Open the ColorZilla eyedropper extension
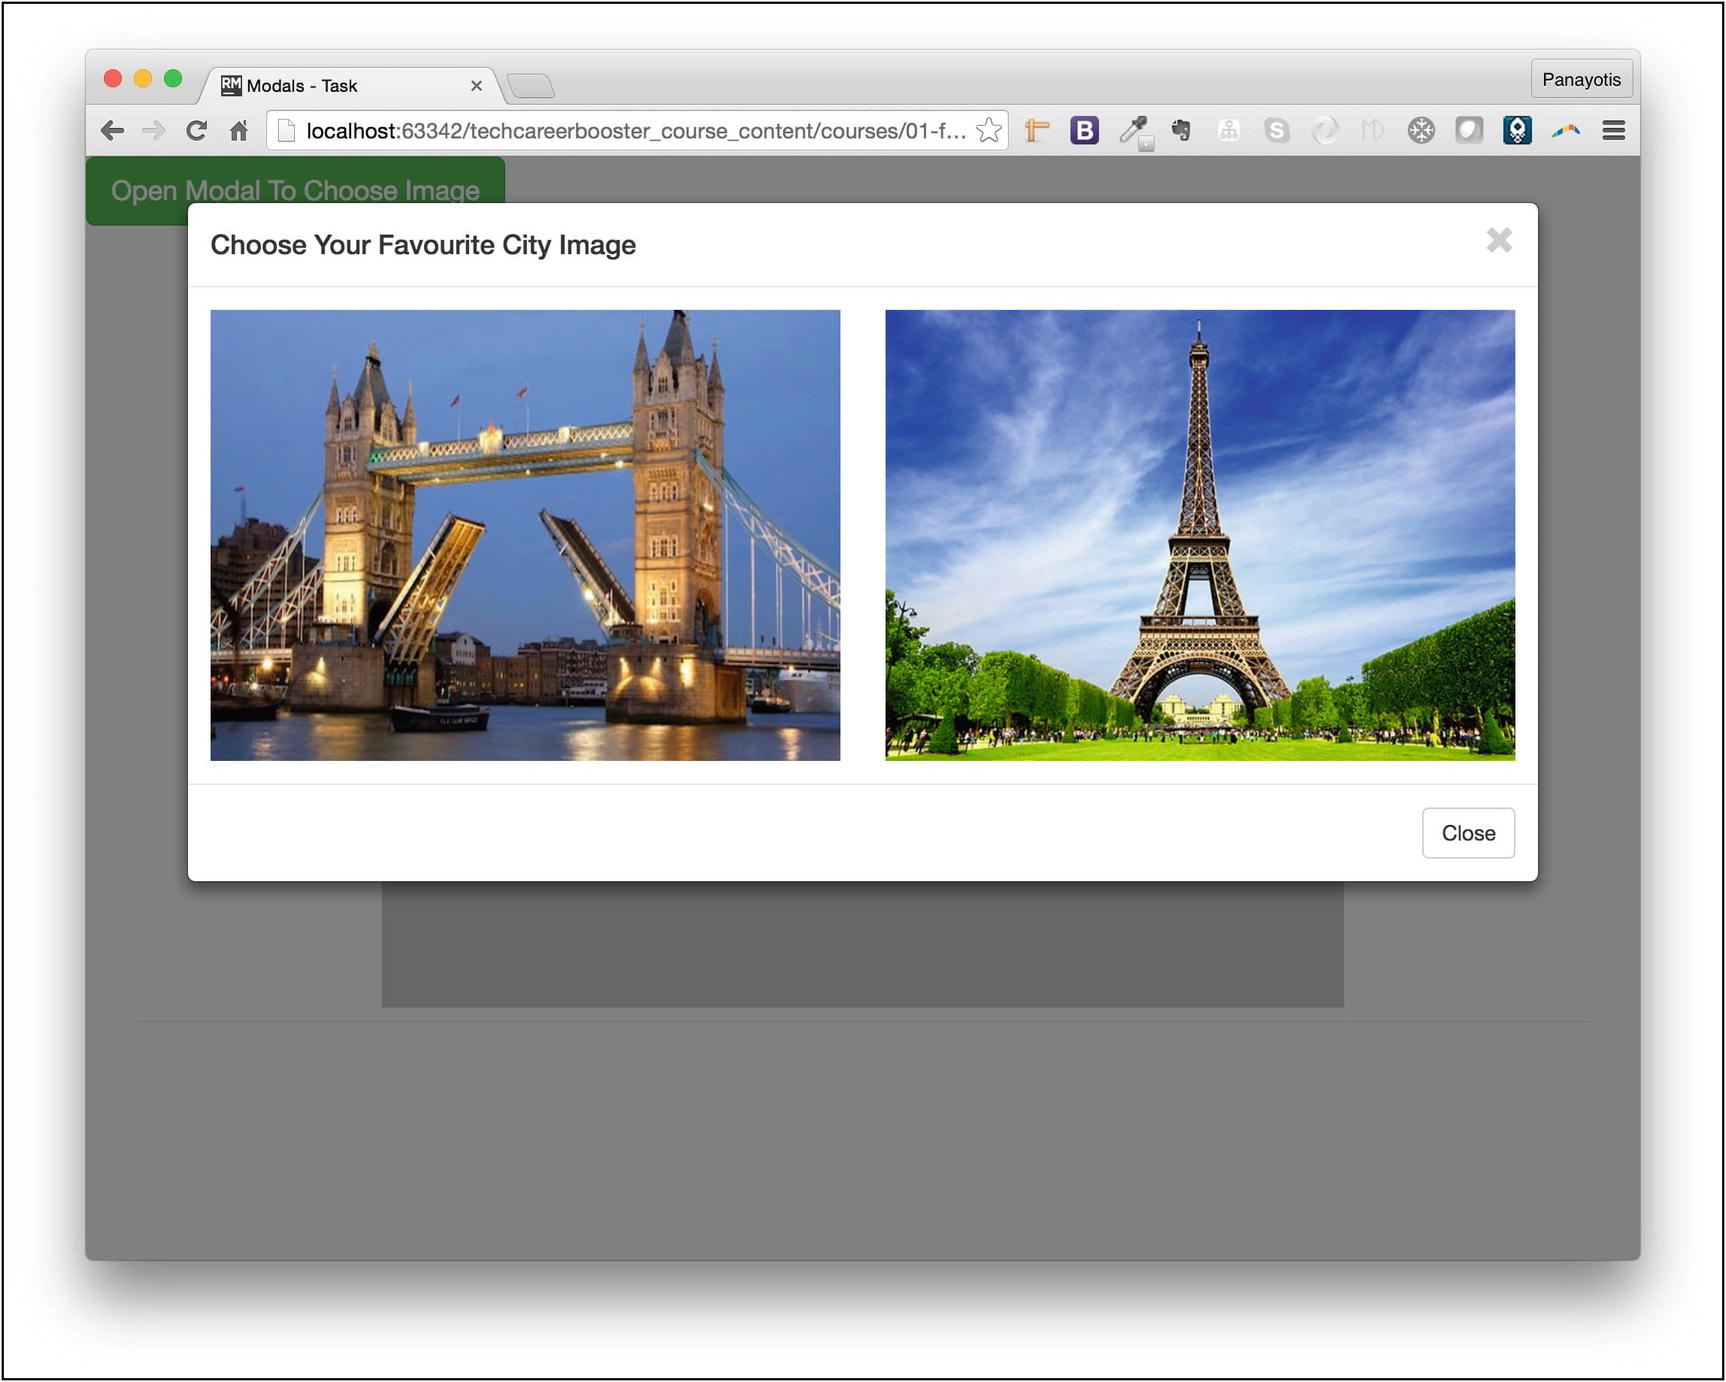The image size is (1726, 1382). [1134, 130]
